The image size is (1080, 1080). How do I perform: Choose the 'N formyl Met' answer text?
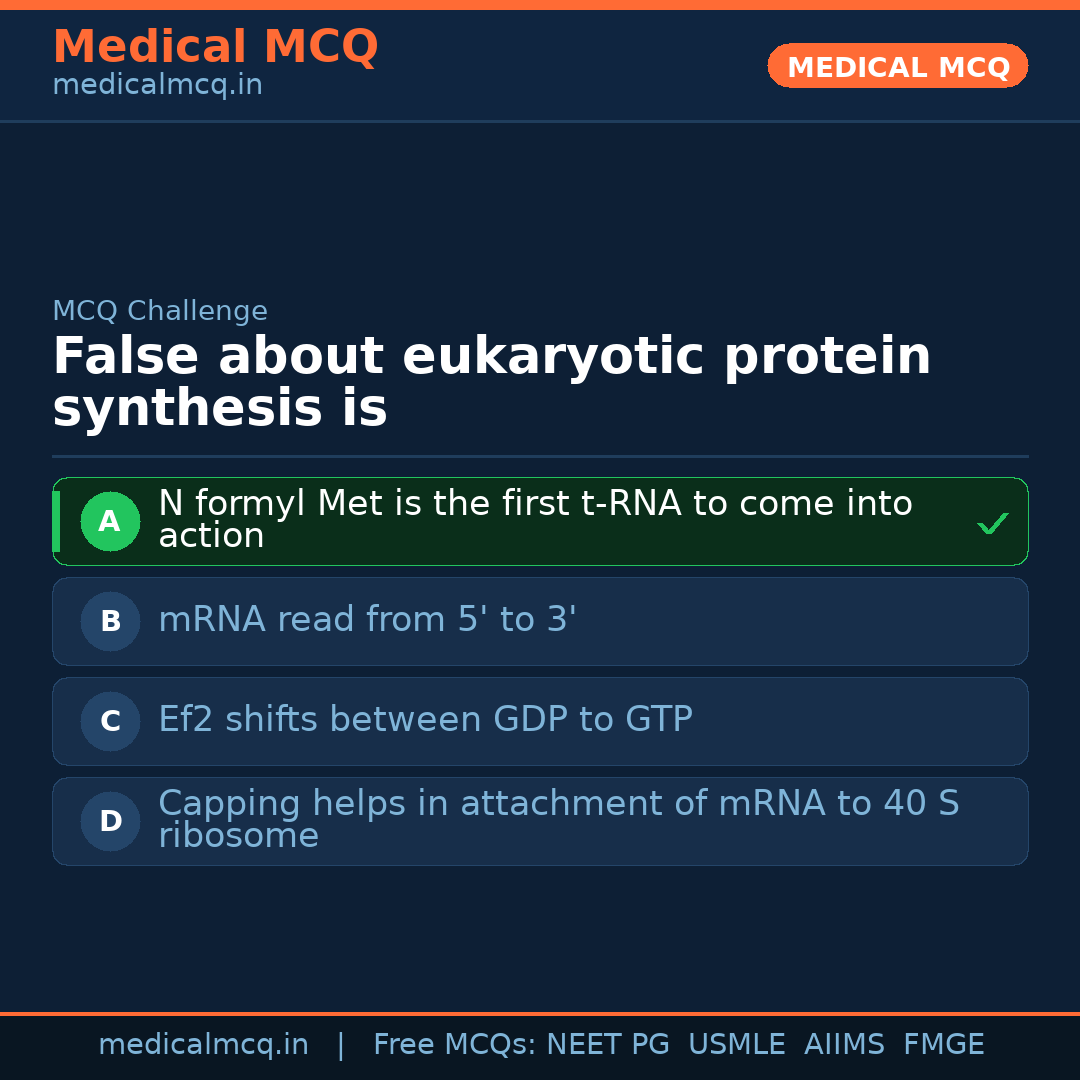pyautogui.click(x=535, y=519)
